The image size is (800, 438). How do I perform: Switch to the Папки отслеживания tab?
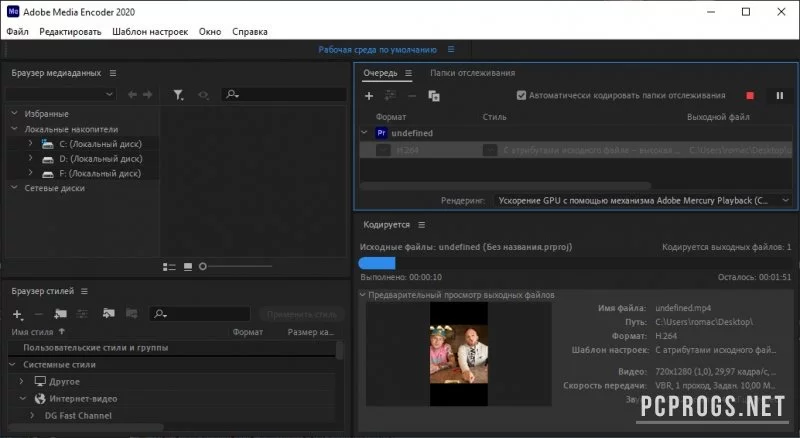click(472, 73)
